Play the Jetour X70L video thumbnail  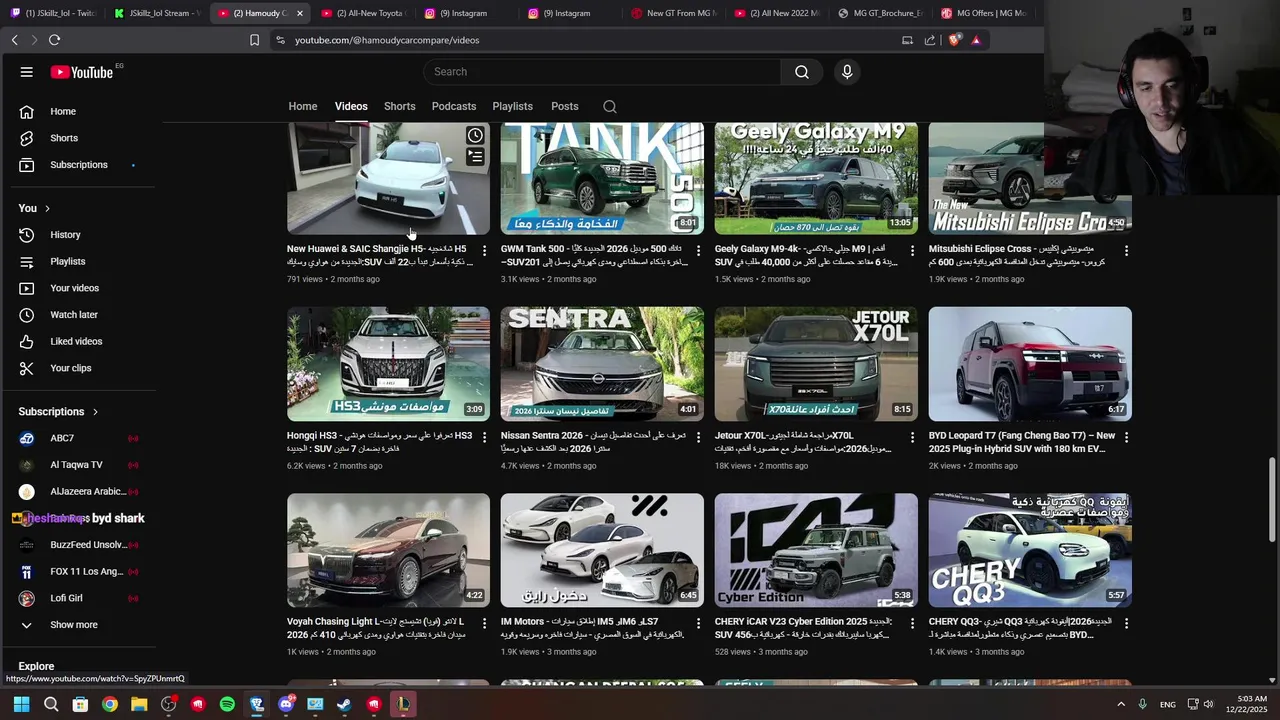pos(816,364)
